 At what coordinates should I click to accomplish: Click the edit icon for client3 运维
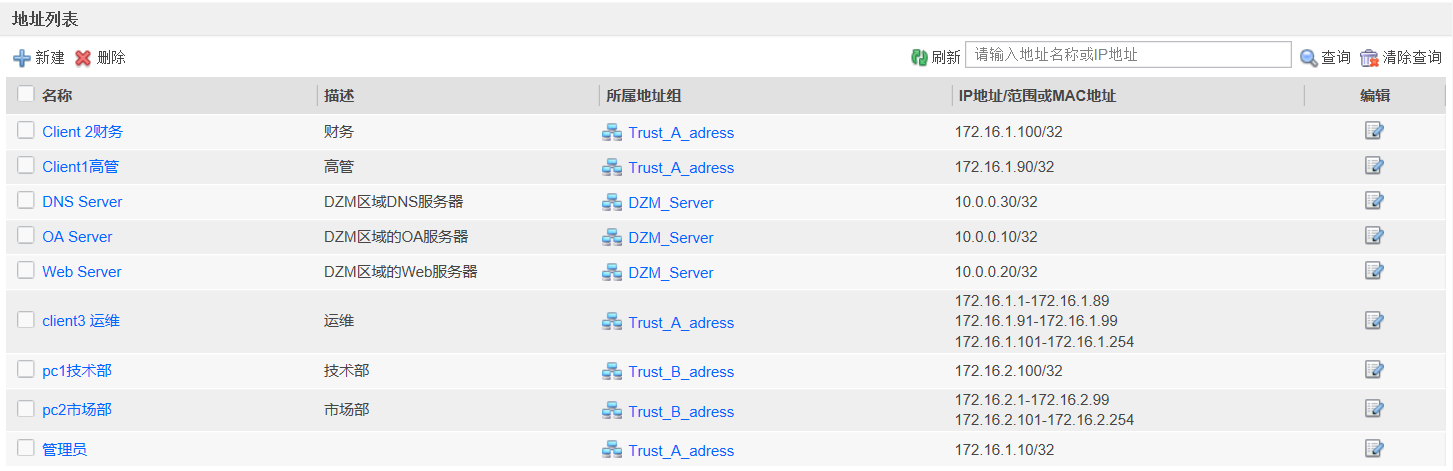click(x=1374, y=321)
